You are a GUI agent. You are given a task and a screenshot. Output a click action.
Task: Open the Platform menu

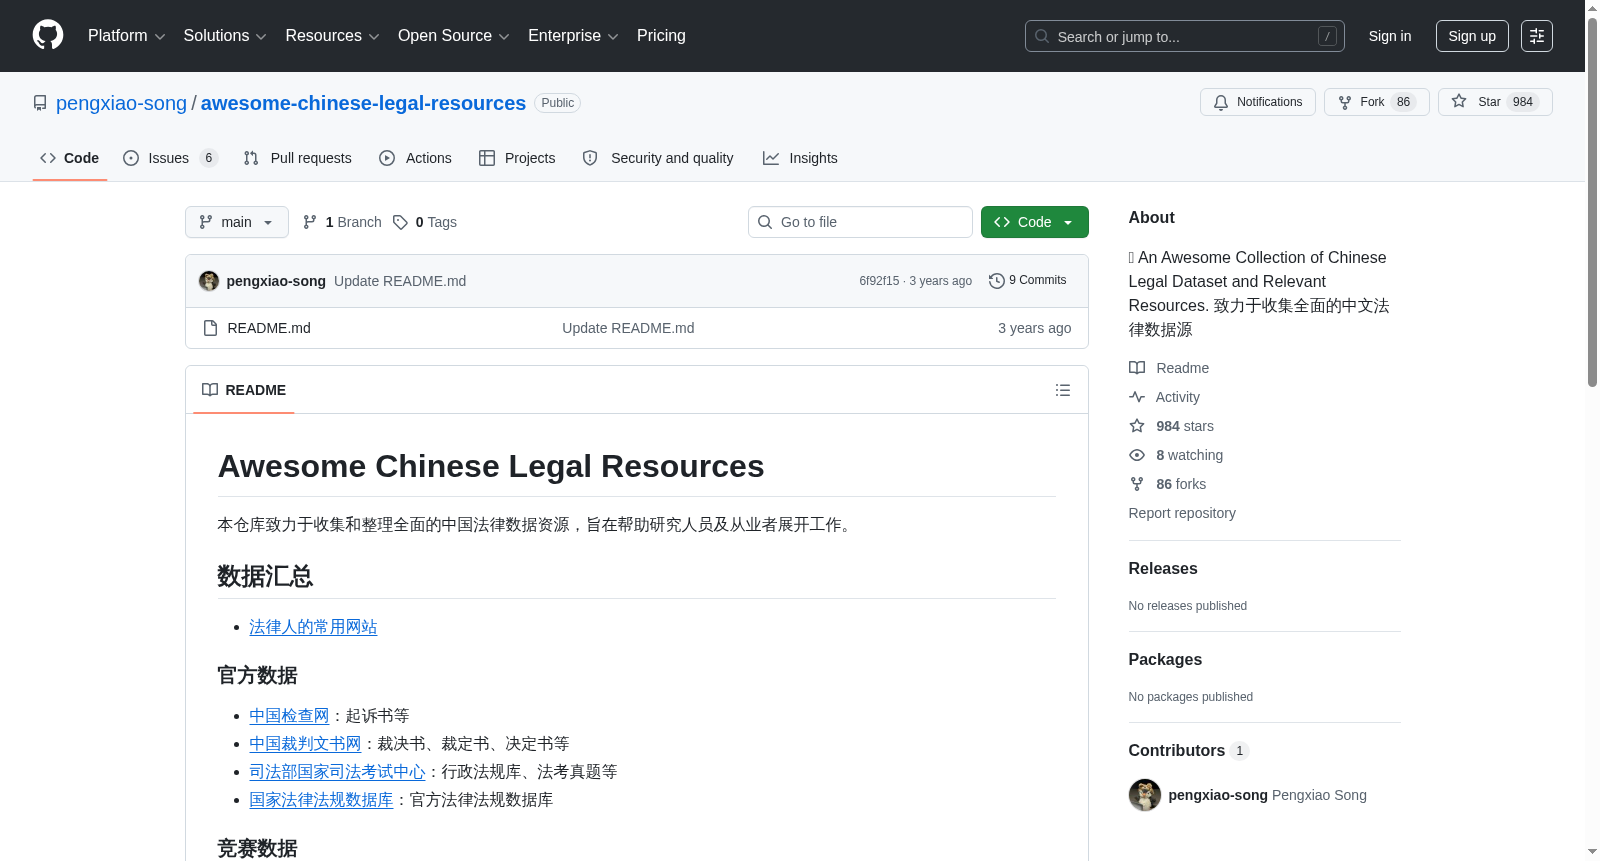click(x=126, y=36)
